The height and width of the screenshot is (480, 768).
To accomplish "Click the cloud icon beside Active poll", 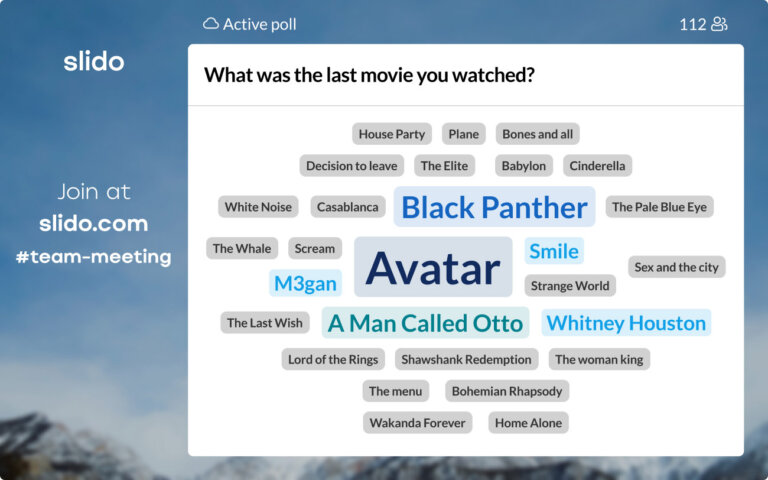I will click(x=211, y=24).
